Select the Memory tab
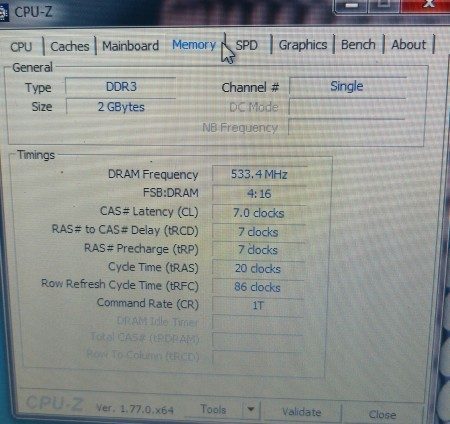This screenshot has width=450, height=424. (x=194, y=45)
